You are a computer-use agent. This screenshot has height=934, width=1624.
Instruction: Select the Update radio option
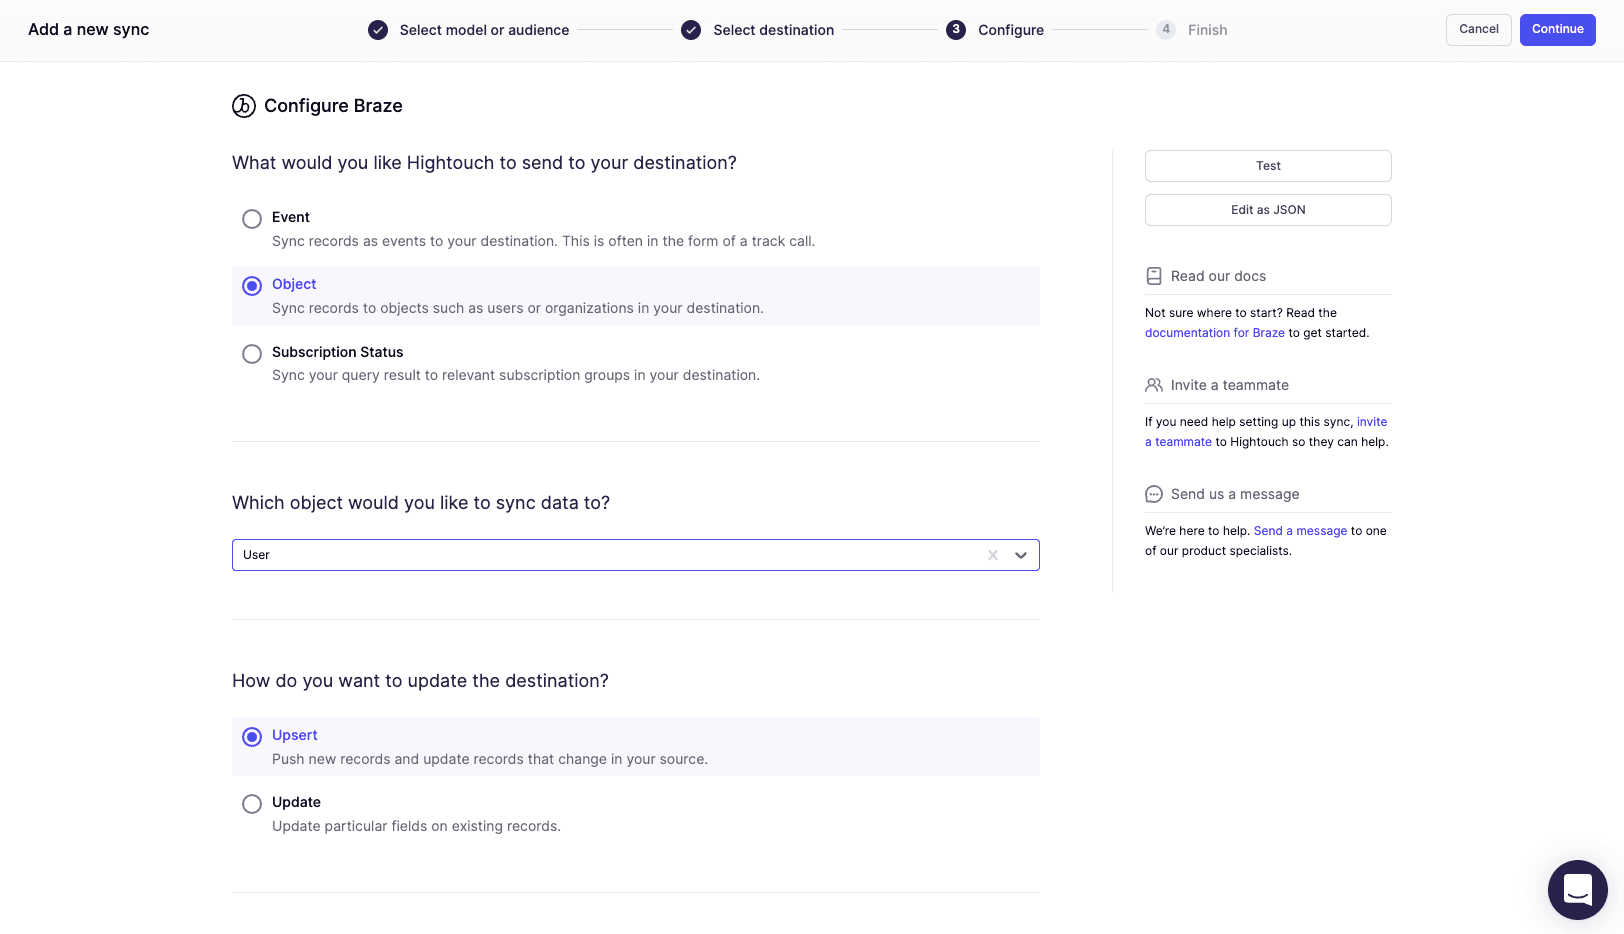(252, 804)
